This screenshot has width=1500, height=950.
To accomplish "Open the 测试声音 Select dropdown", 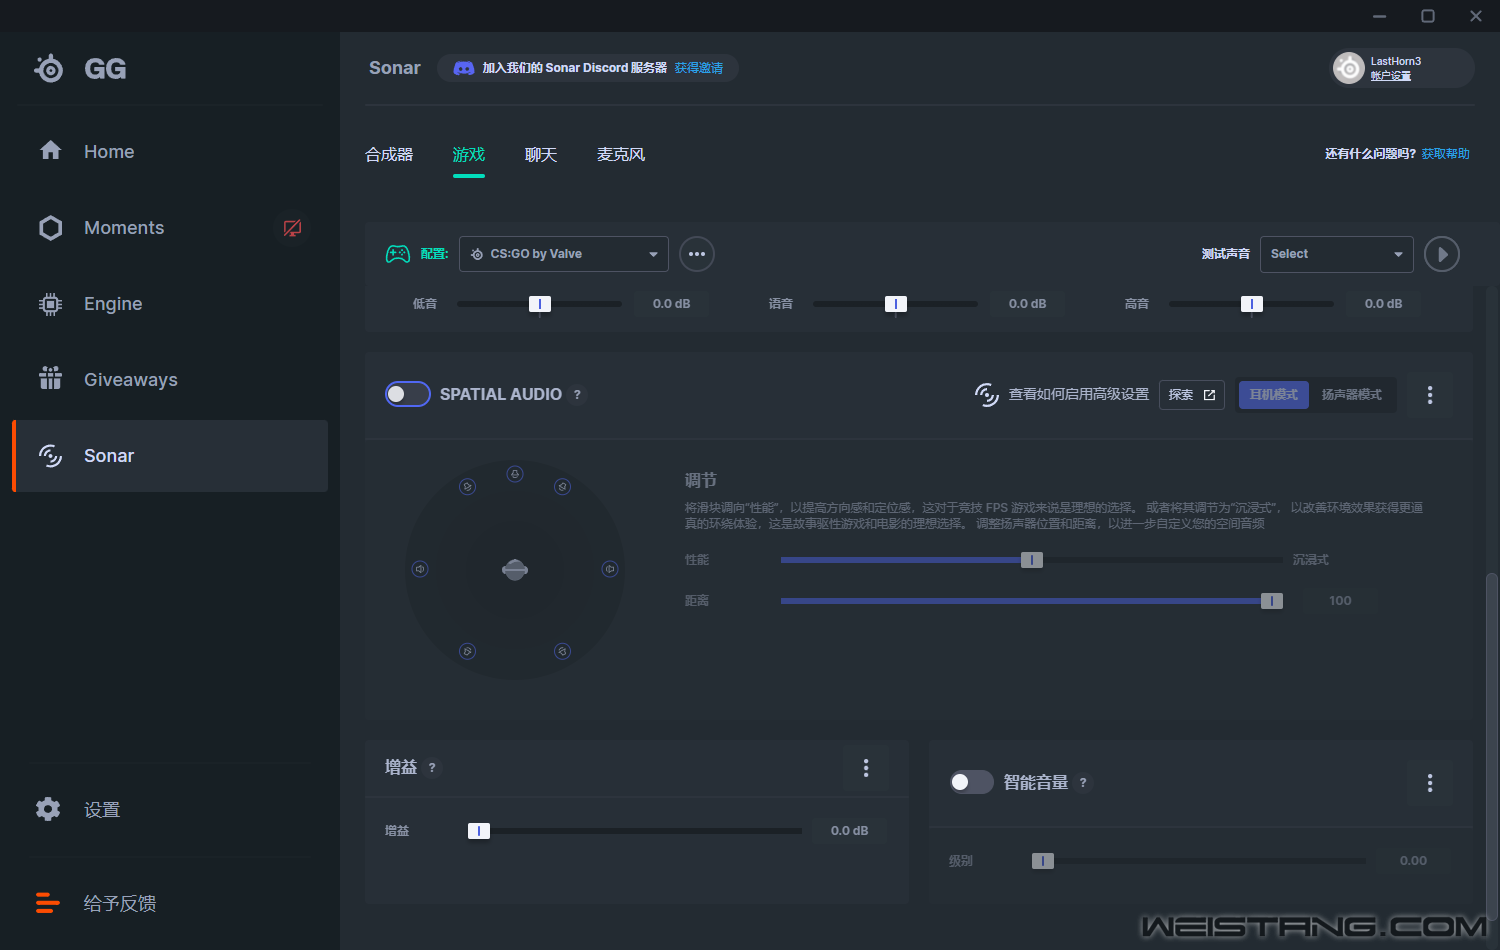I will [x=1336, y=254].
